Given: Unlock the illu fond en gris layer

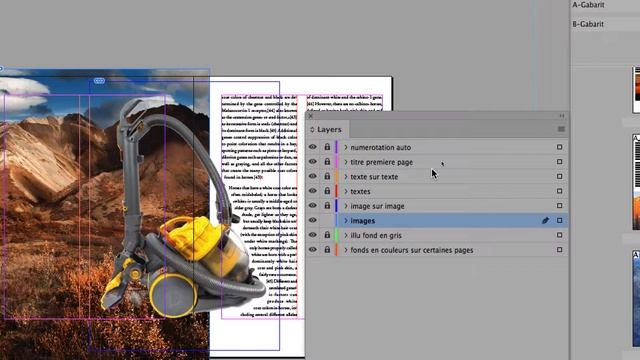Looking at the screenshot, I should coord(327,235).
